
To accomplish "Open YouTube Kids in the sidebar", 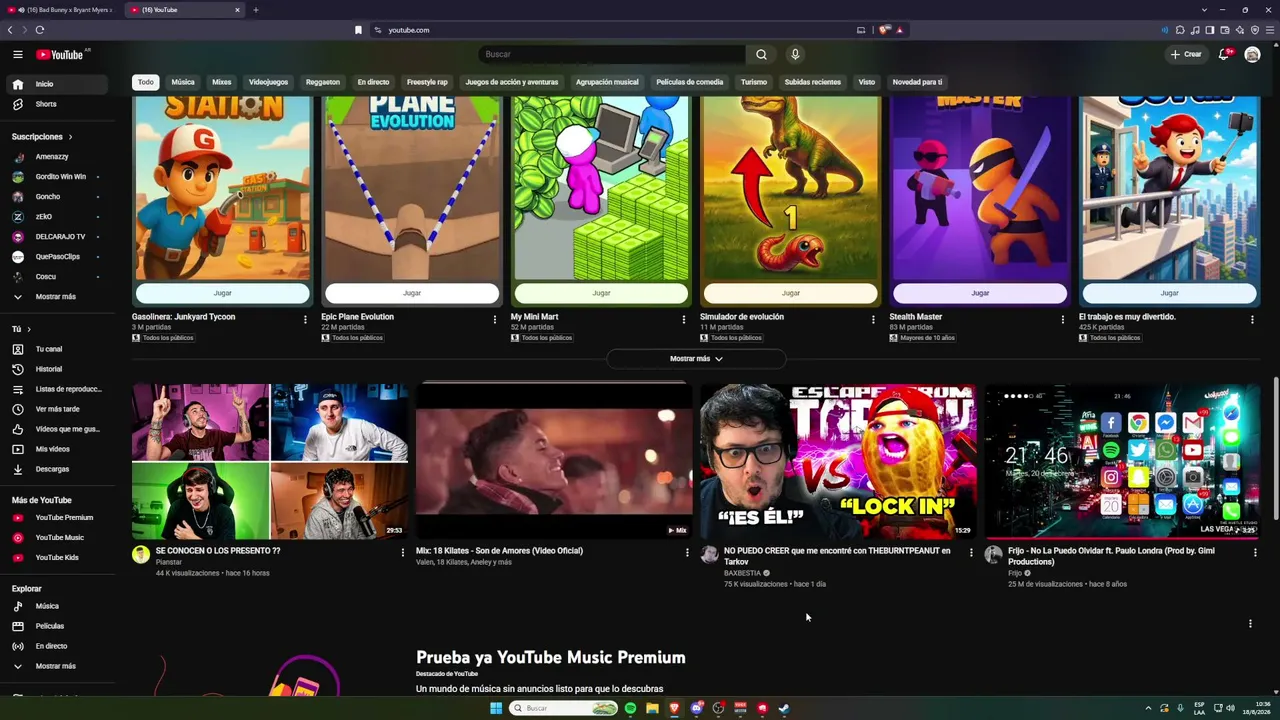I will (56, 557).
